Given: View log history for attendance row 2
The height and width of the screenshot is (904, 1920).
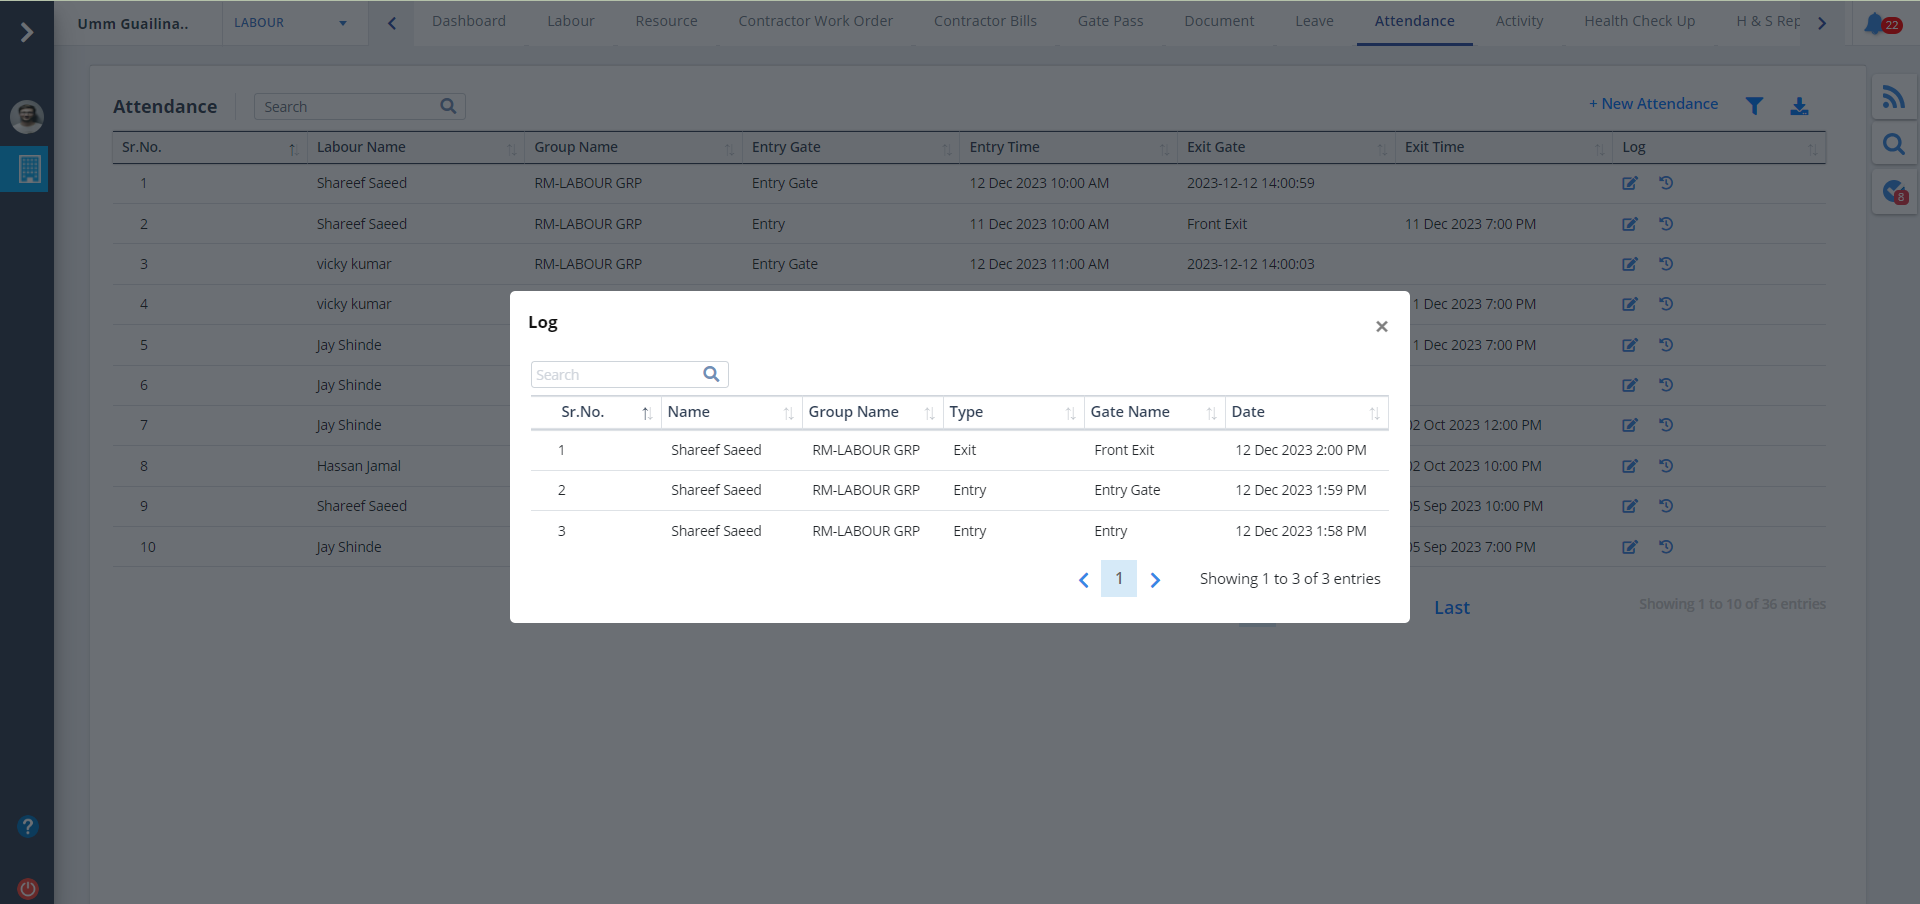Looking at the screenshot, I should tap(1666, 224).
